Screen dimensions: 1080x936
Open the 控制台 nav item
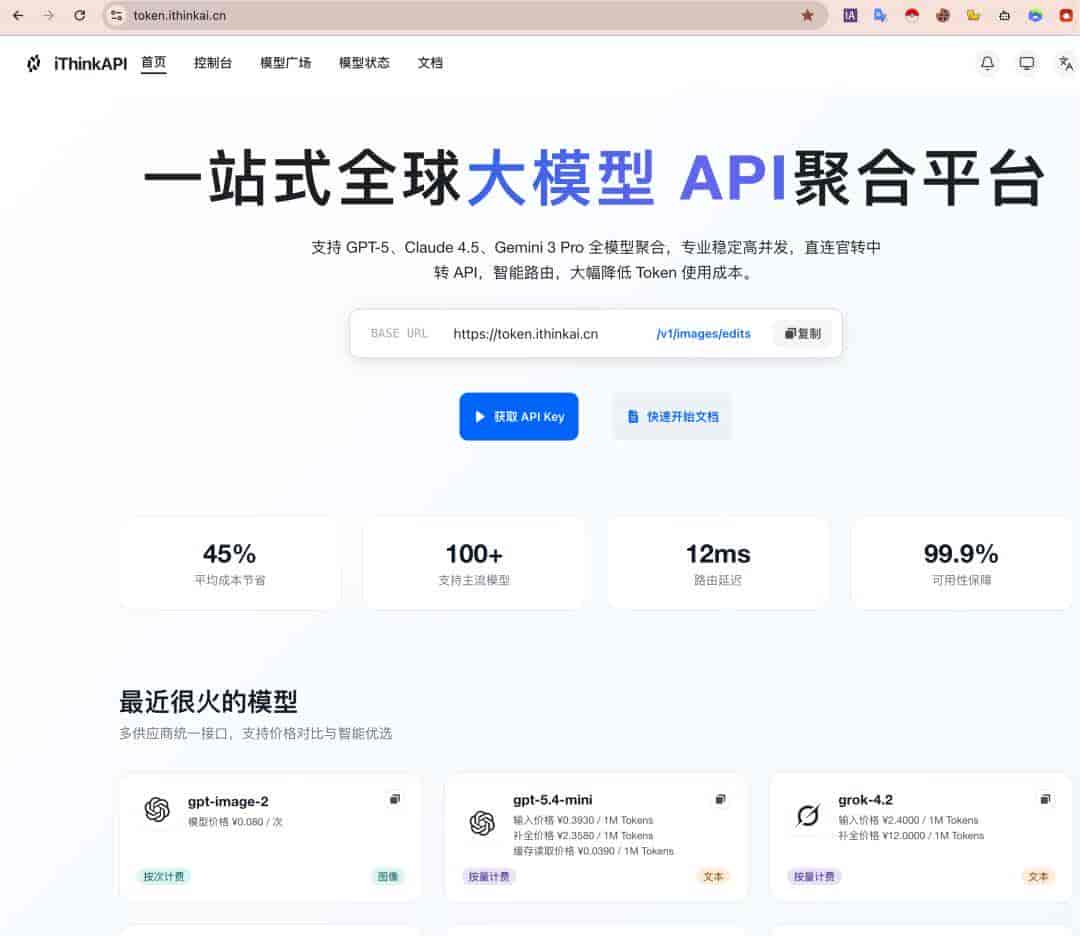(x=213, y=63)
